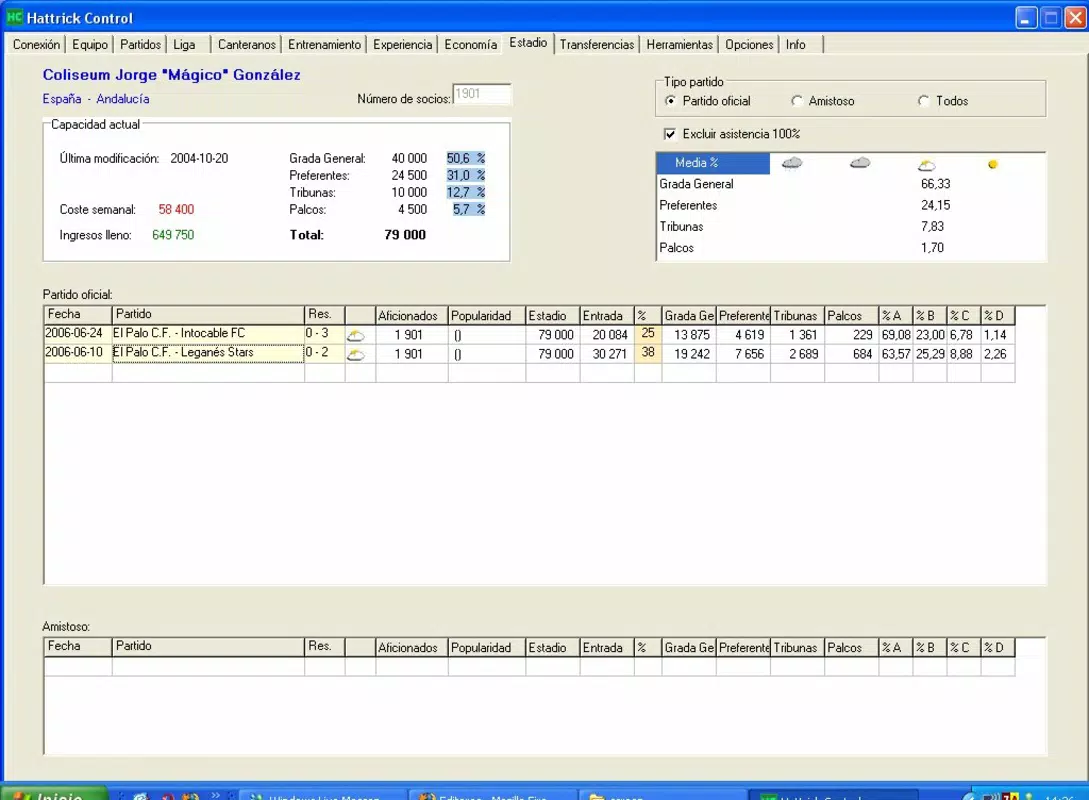Switch to the Transferencias tab
Screen dimensions: 1089x800
tap(597, 44)
